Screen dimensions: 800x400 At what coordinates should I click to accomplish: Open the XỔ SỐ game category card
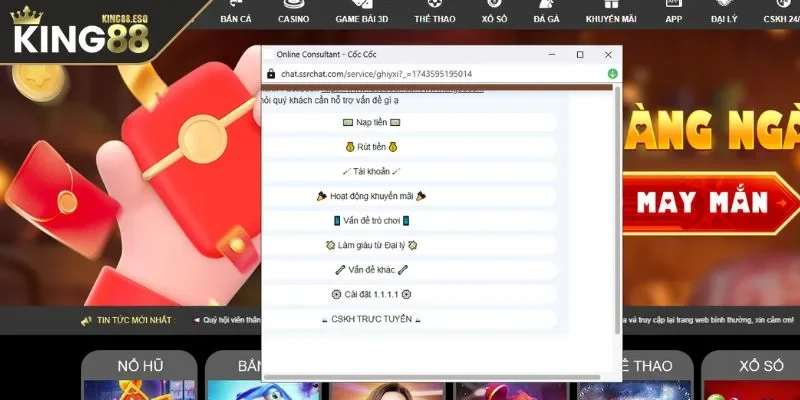point(761,365)
